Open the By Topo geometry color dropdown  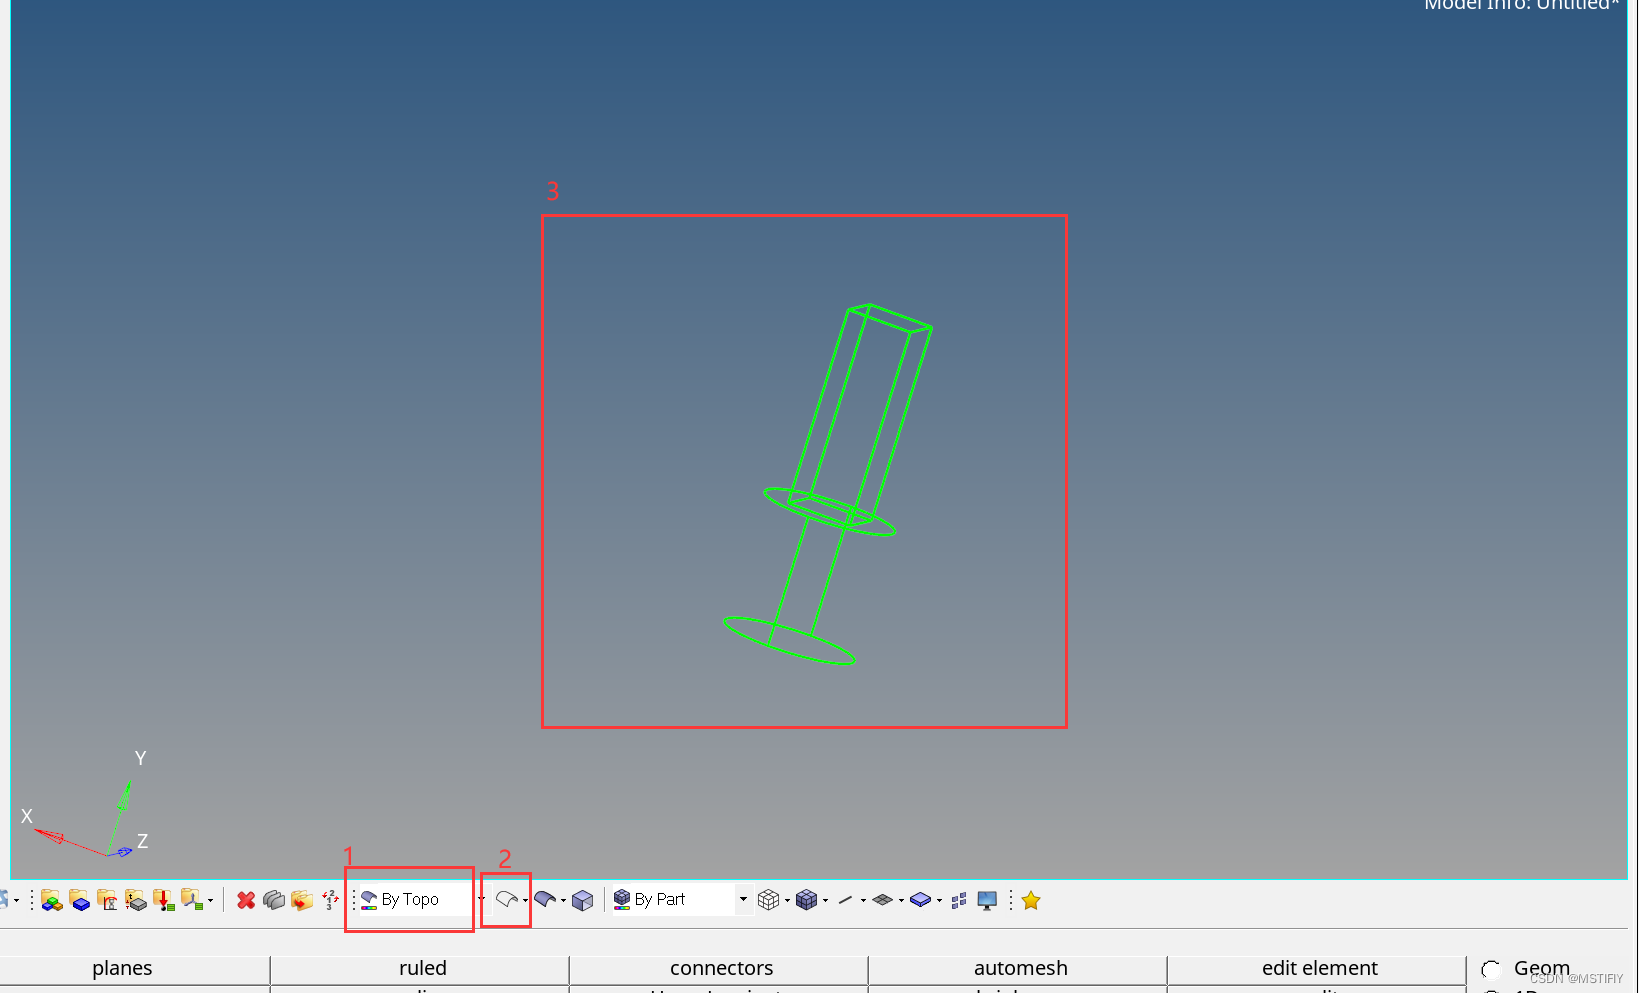point(481,900)
